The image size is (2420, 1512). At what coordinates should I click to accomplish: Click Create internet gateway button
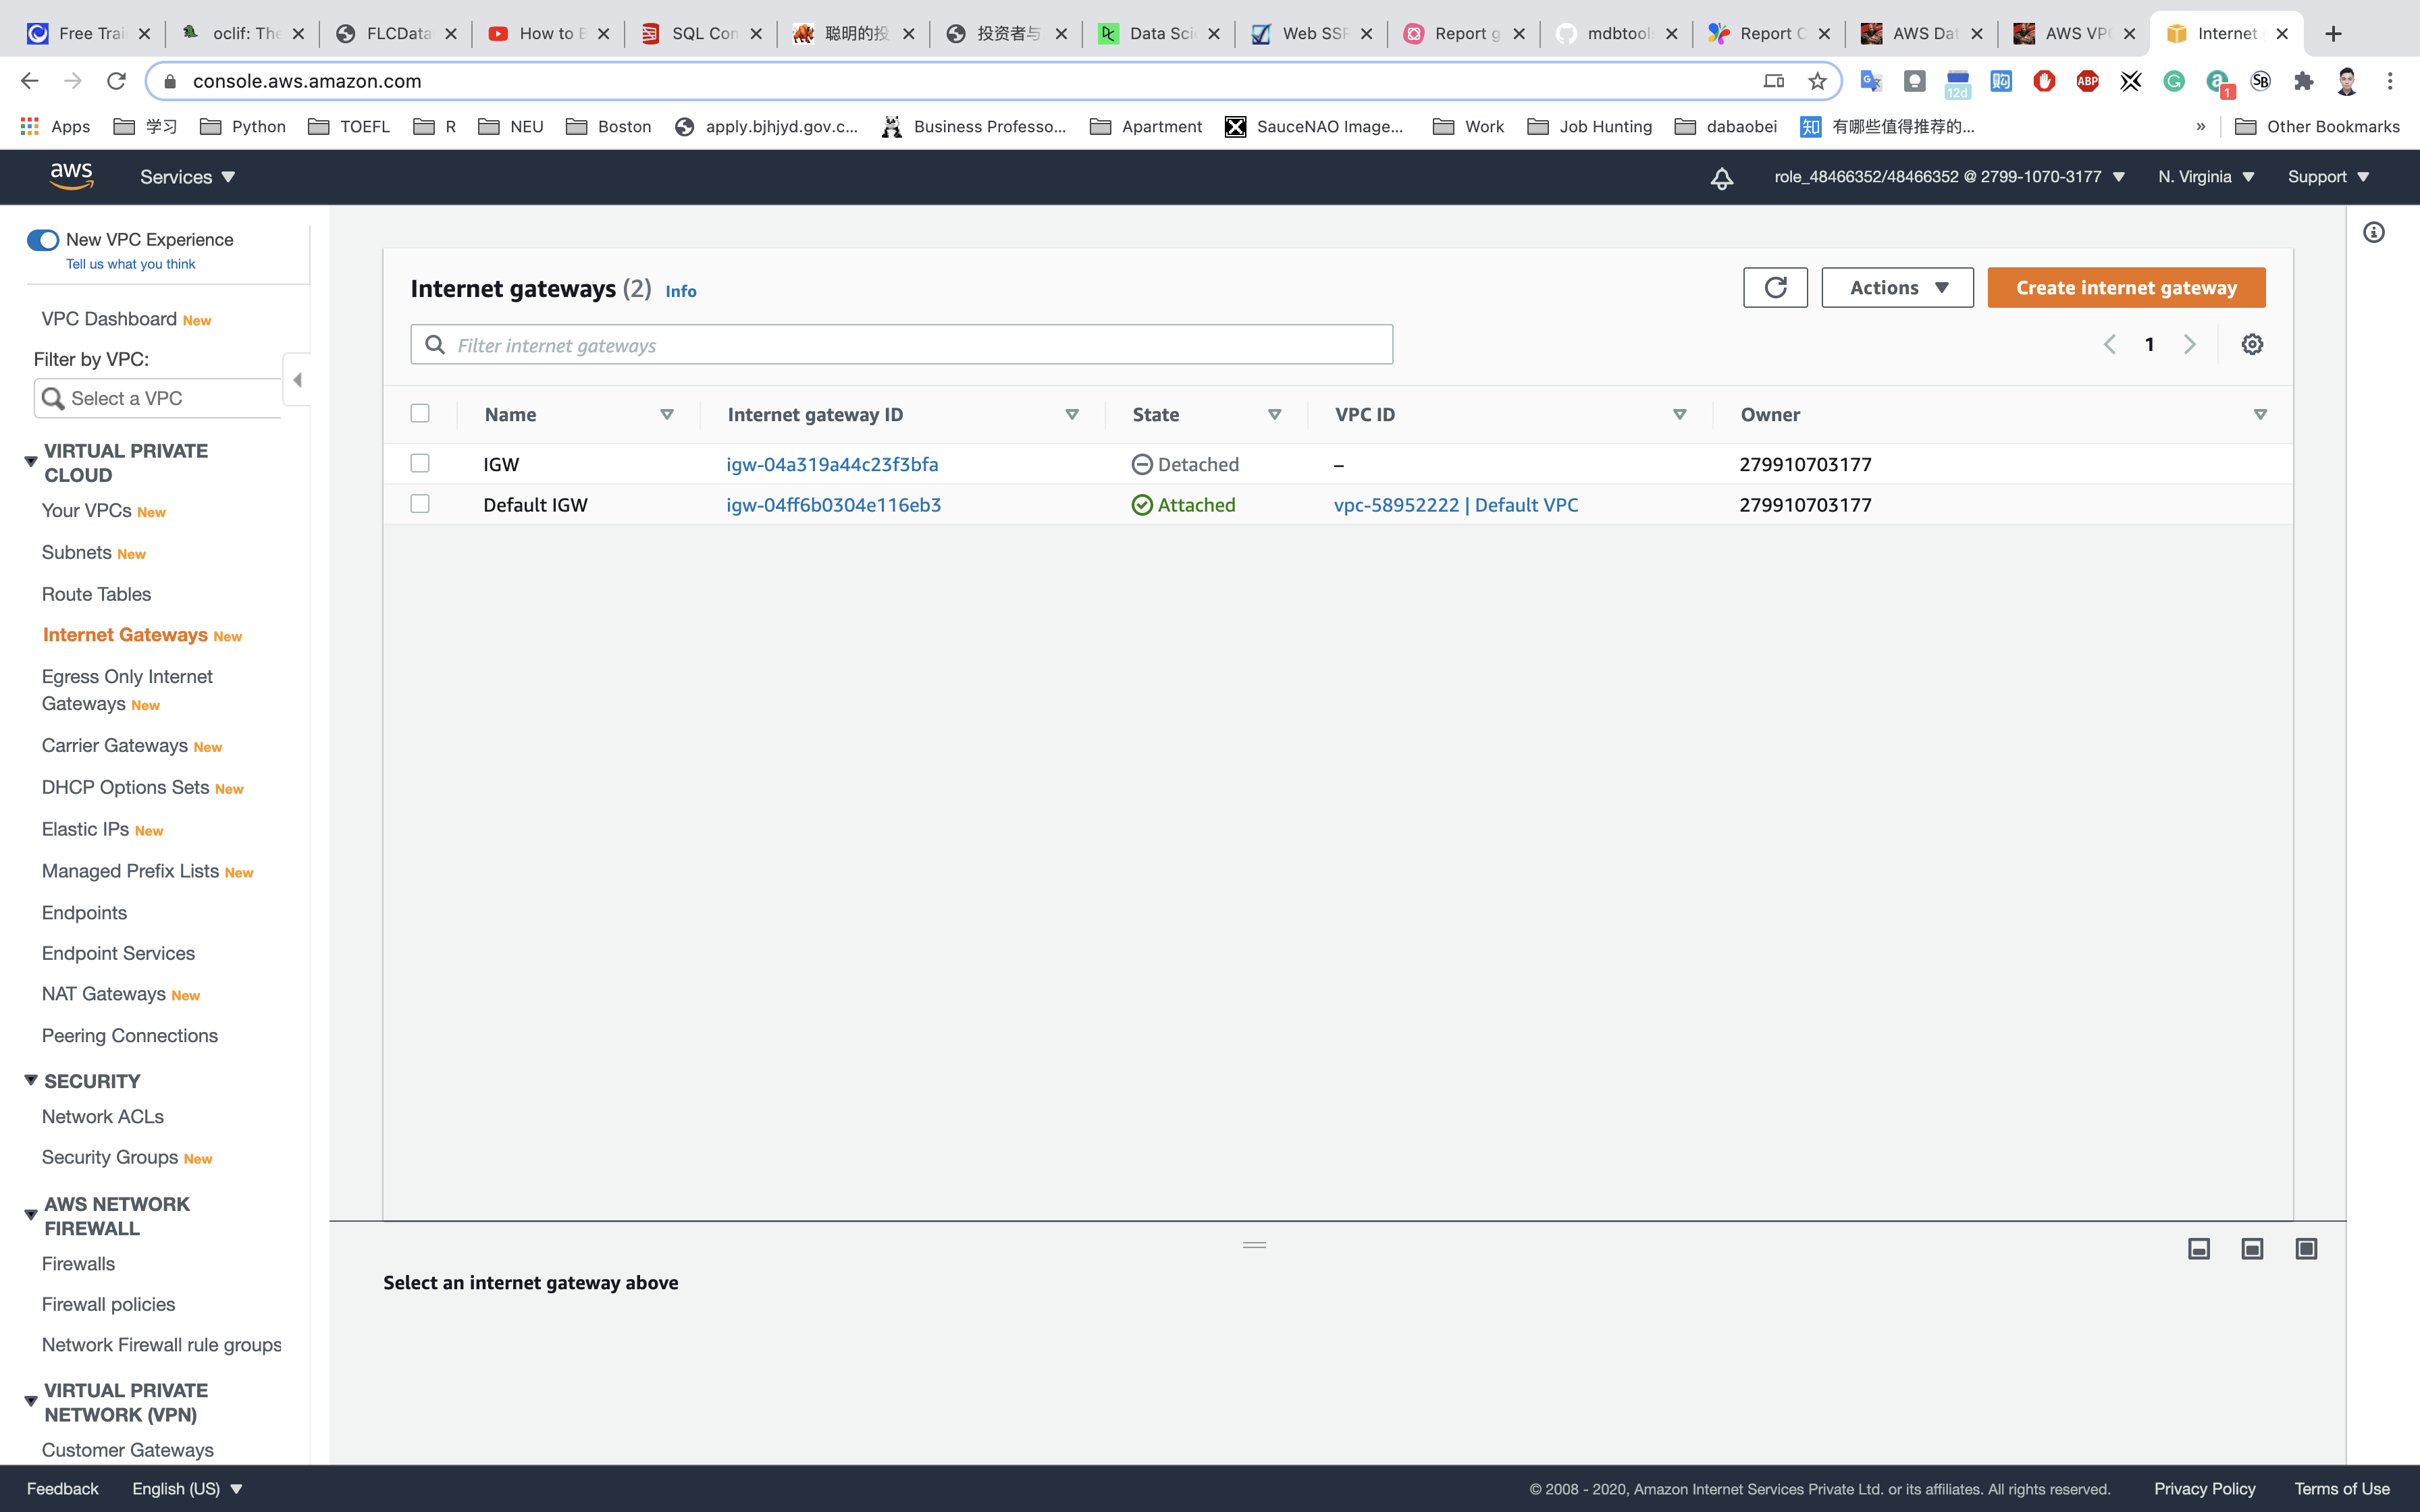coord(2126,288)
